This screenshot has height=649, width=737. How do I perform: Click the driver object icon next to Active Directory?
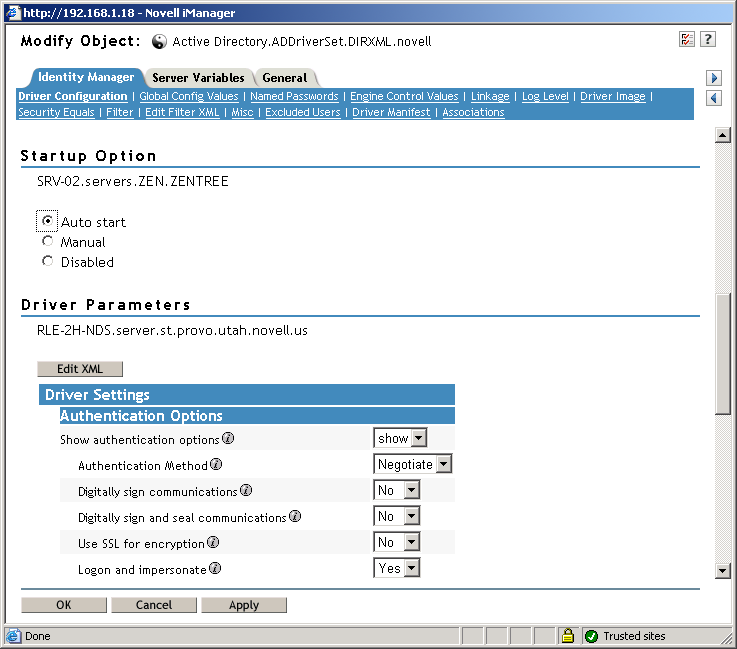tap(159, 42)
